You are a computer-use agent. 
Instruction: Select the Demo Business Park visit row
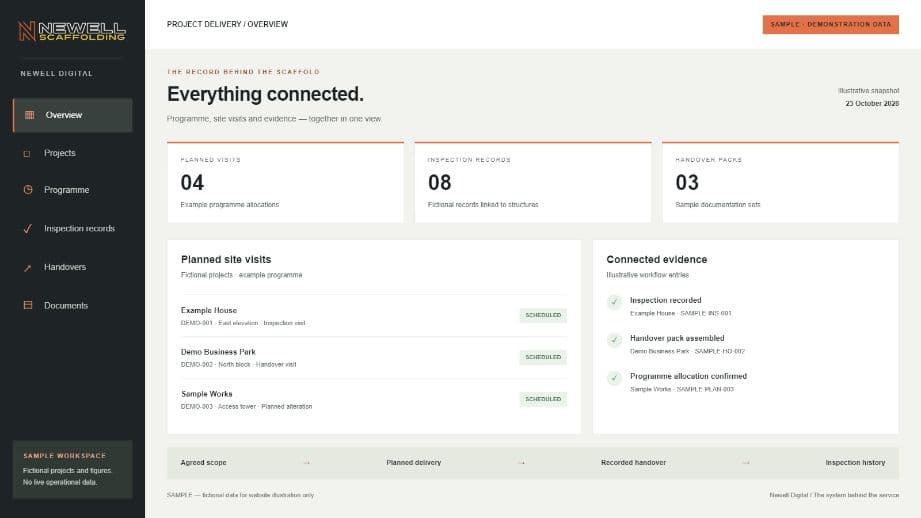click(374, 358)
